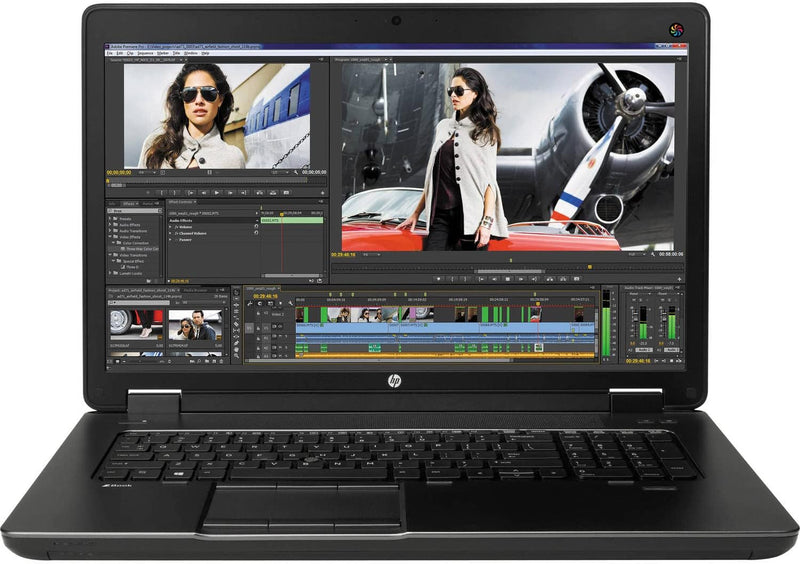800x564 pixels.
Task: Export frame from the Source monitor
Action: tap(286, 193)
